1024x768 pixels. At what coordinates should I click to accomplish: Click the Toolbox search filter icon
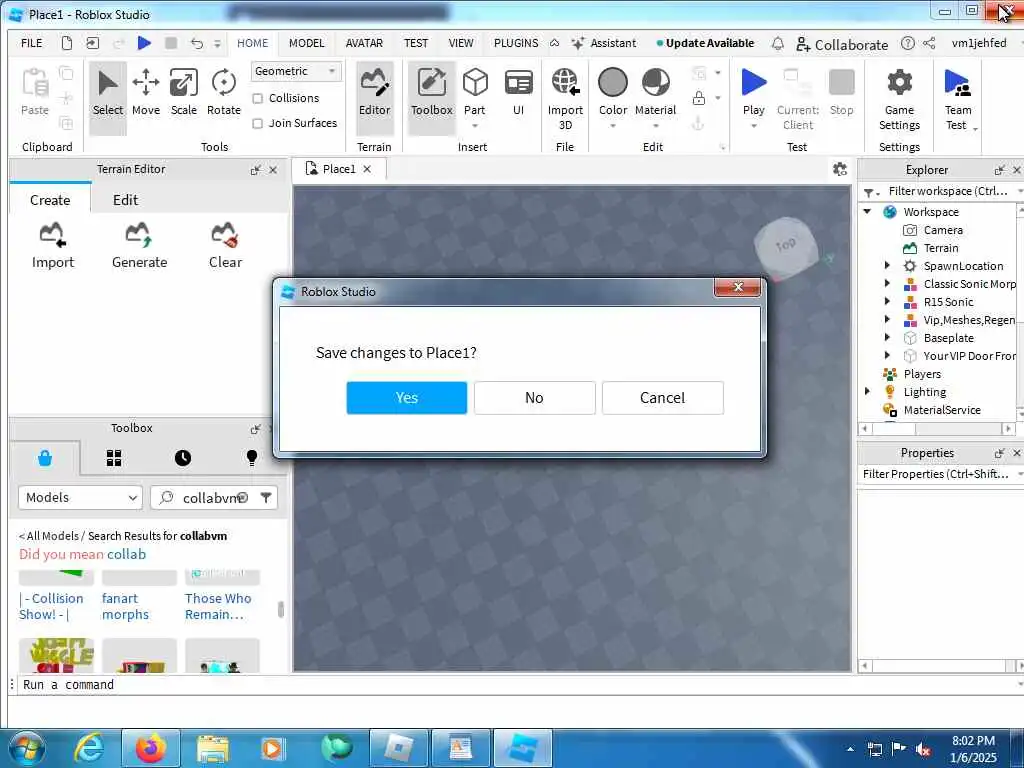266,498
